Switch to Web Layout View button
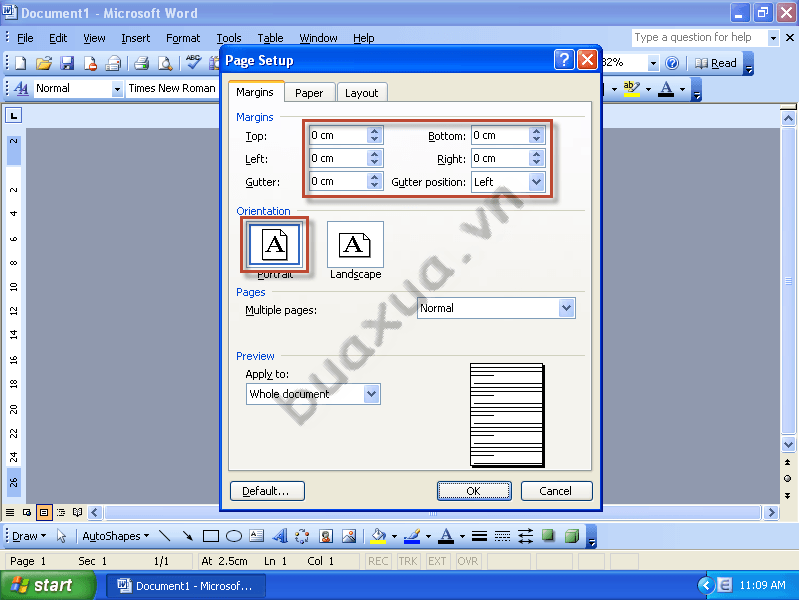 26,512
